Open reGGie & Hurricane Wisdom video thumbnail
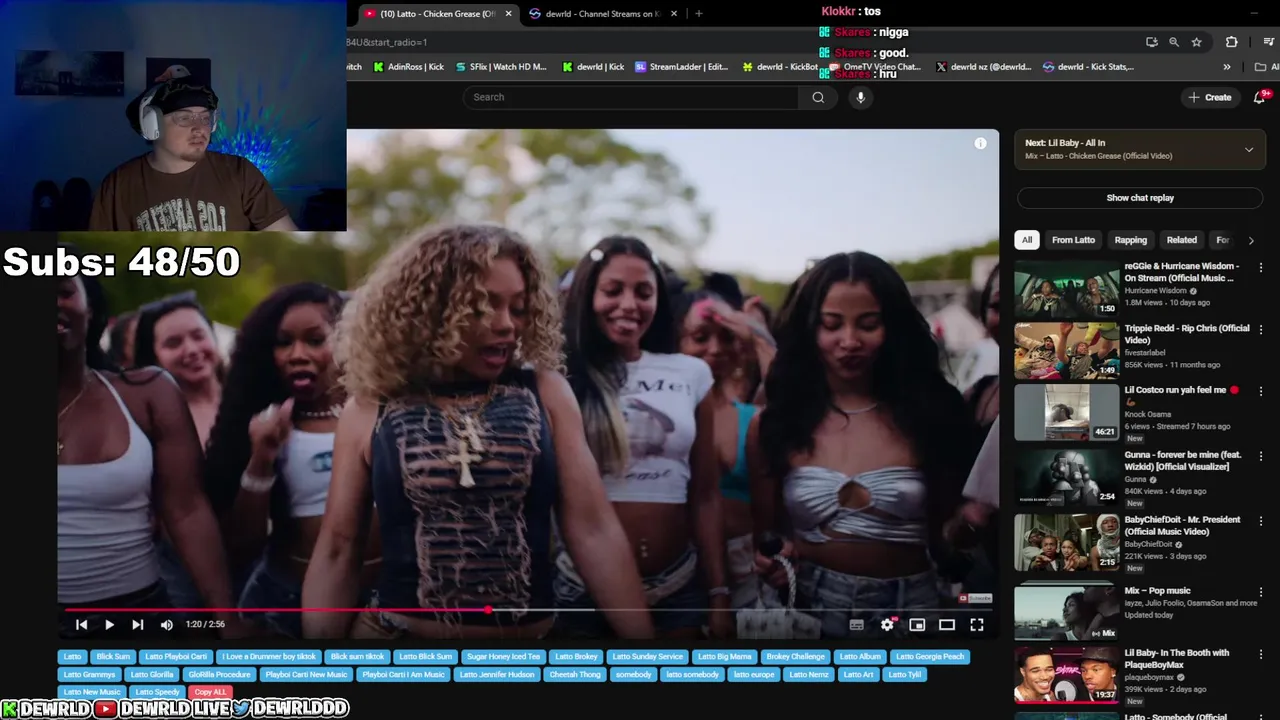 1067,290
